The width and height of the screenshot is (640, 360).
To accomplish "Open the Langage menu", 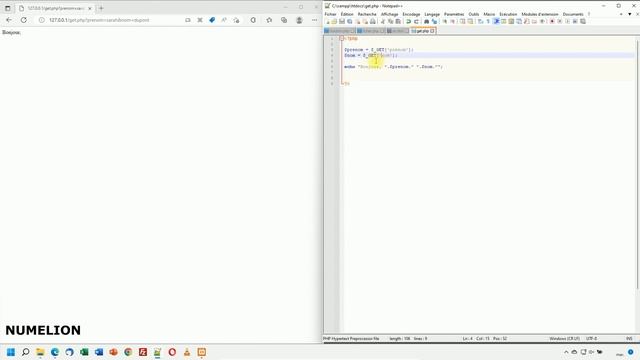I will pos(432,14).
